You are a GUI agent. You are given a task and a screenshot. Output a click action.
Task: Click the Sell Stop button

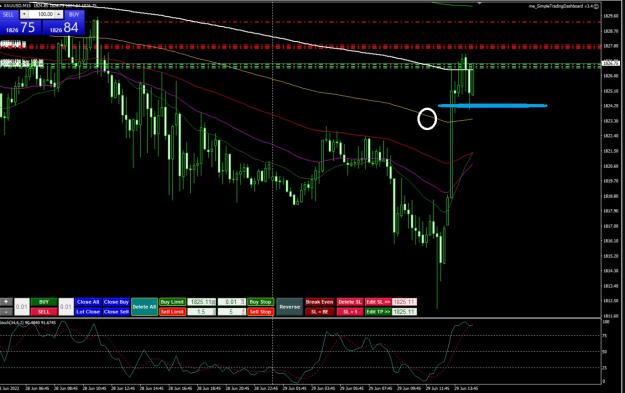point(260,312)
